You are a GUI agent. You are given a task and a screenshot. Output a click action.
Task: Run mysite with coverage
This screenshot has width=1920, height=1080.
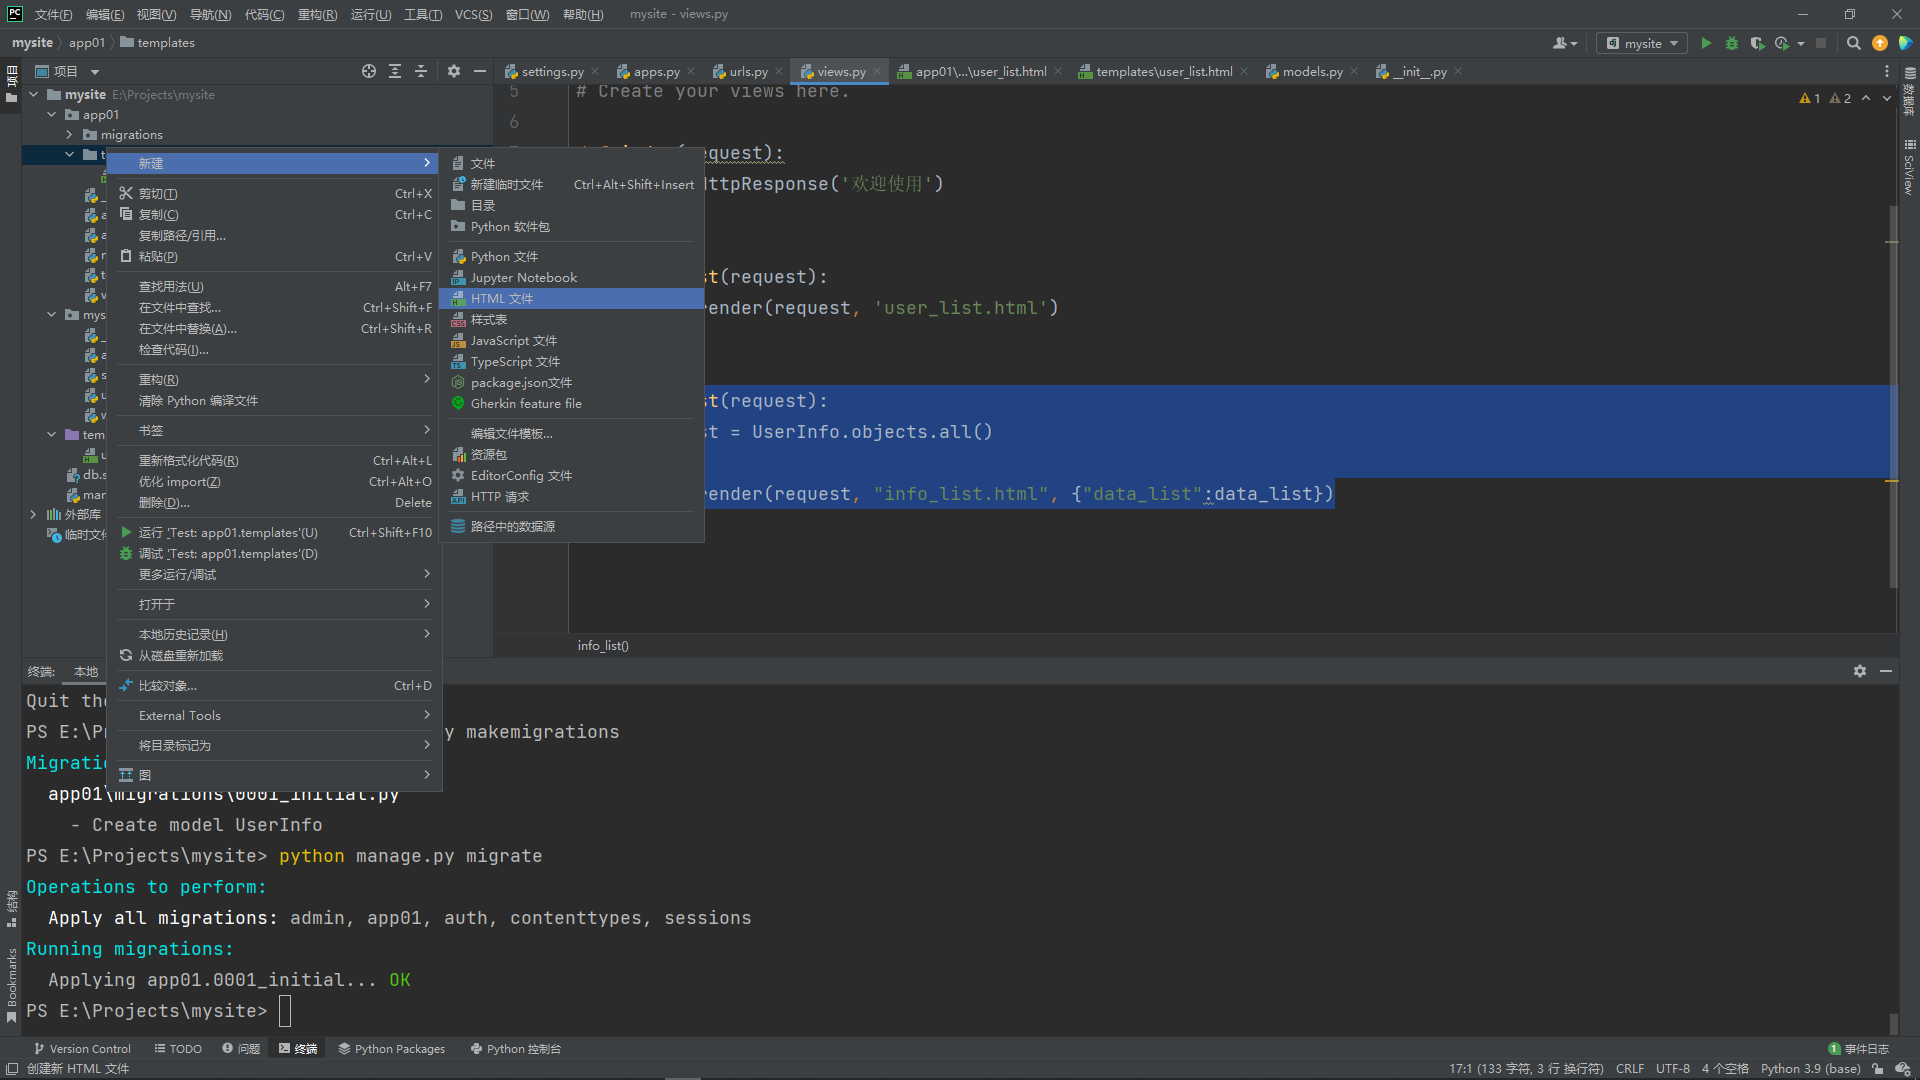1757,43
